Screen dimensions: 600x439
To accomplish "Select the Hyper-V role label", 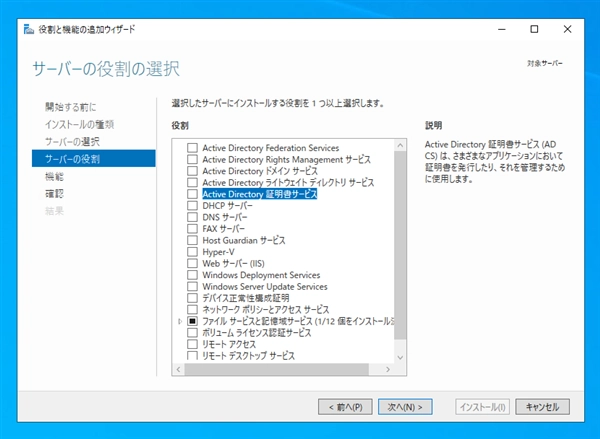I will click(x=218, y=252).
